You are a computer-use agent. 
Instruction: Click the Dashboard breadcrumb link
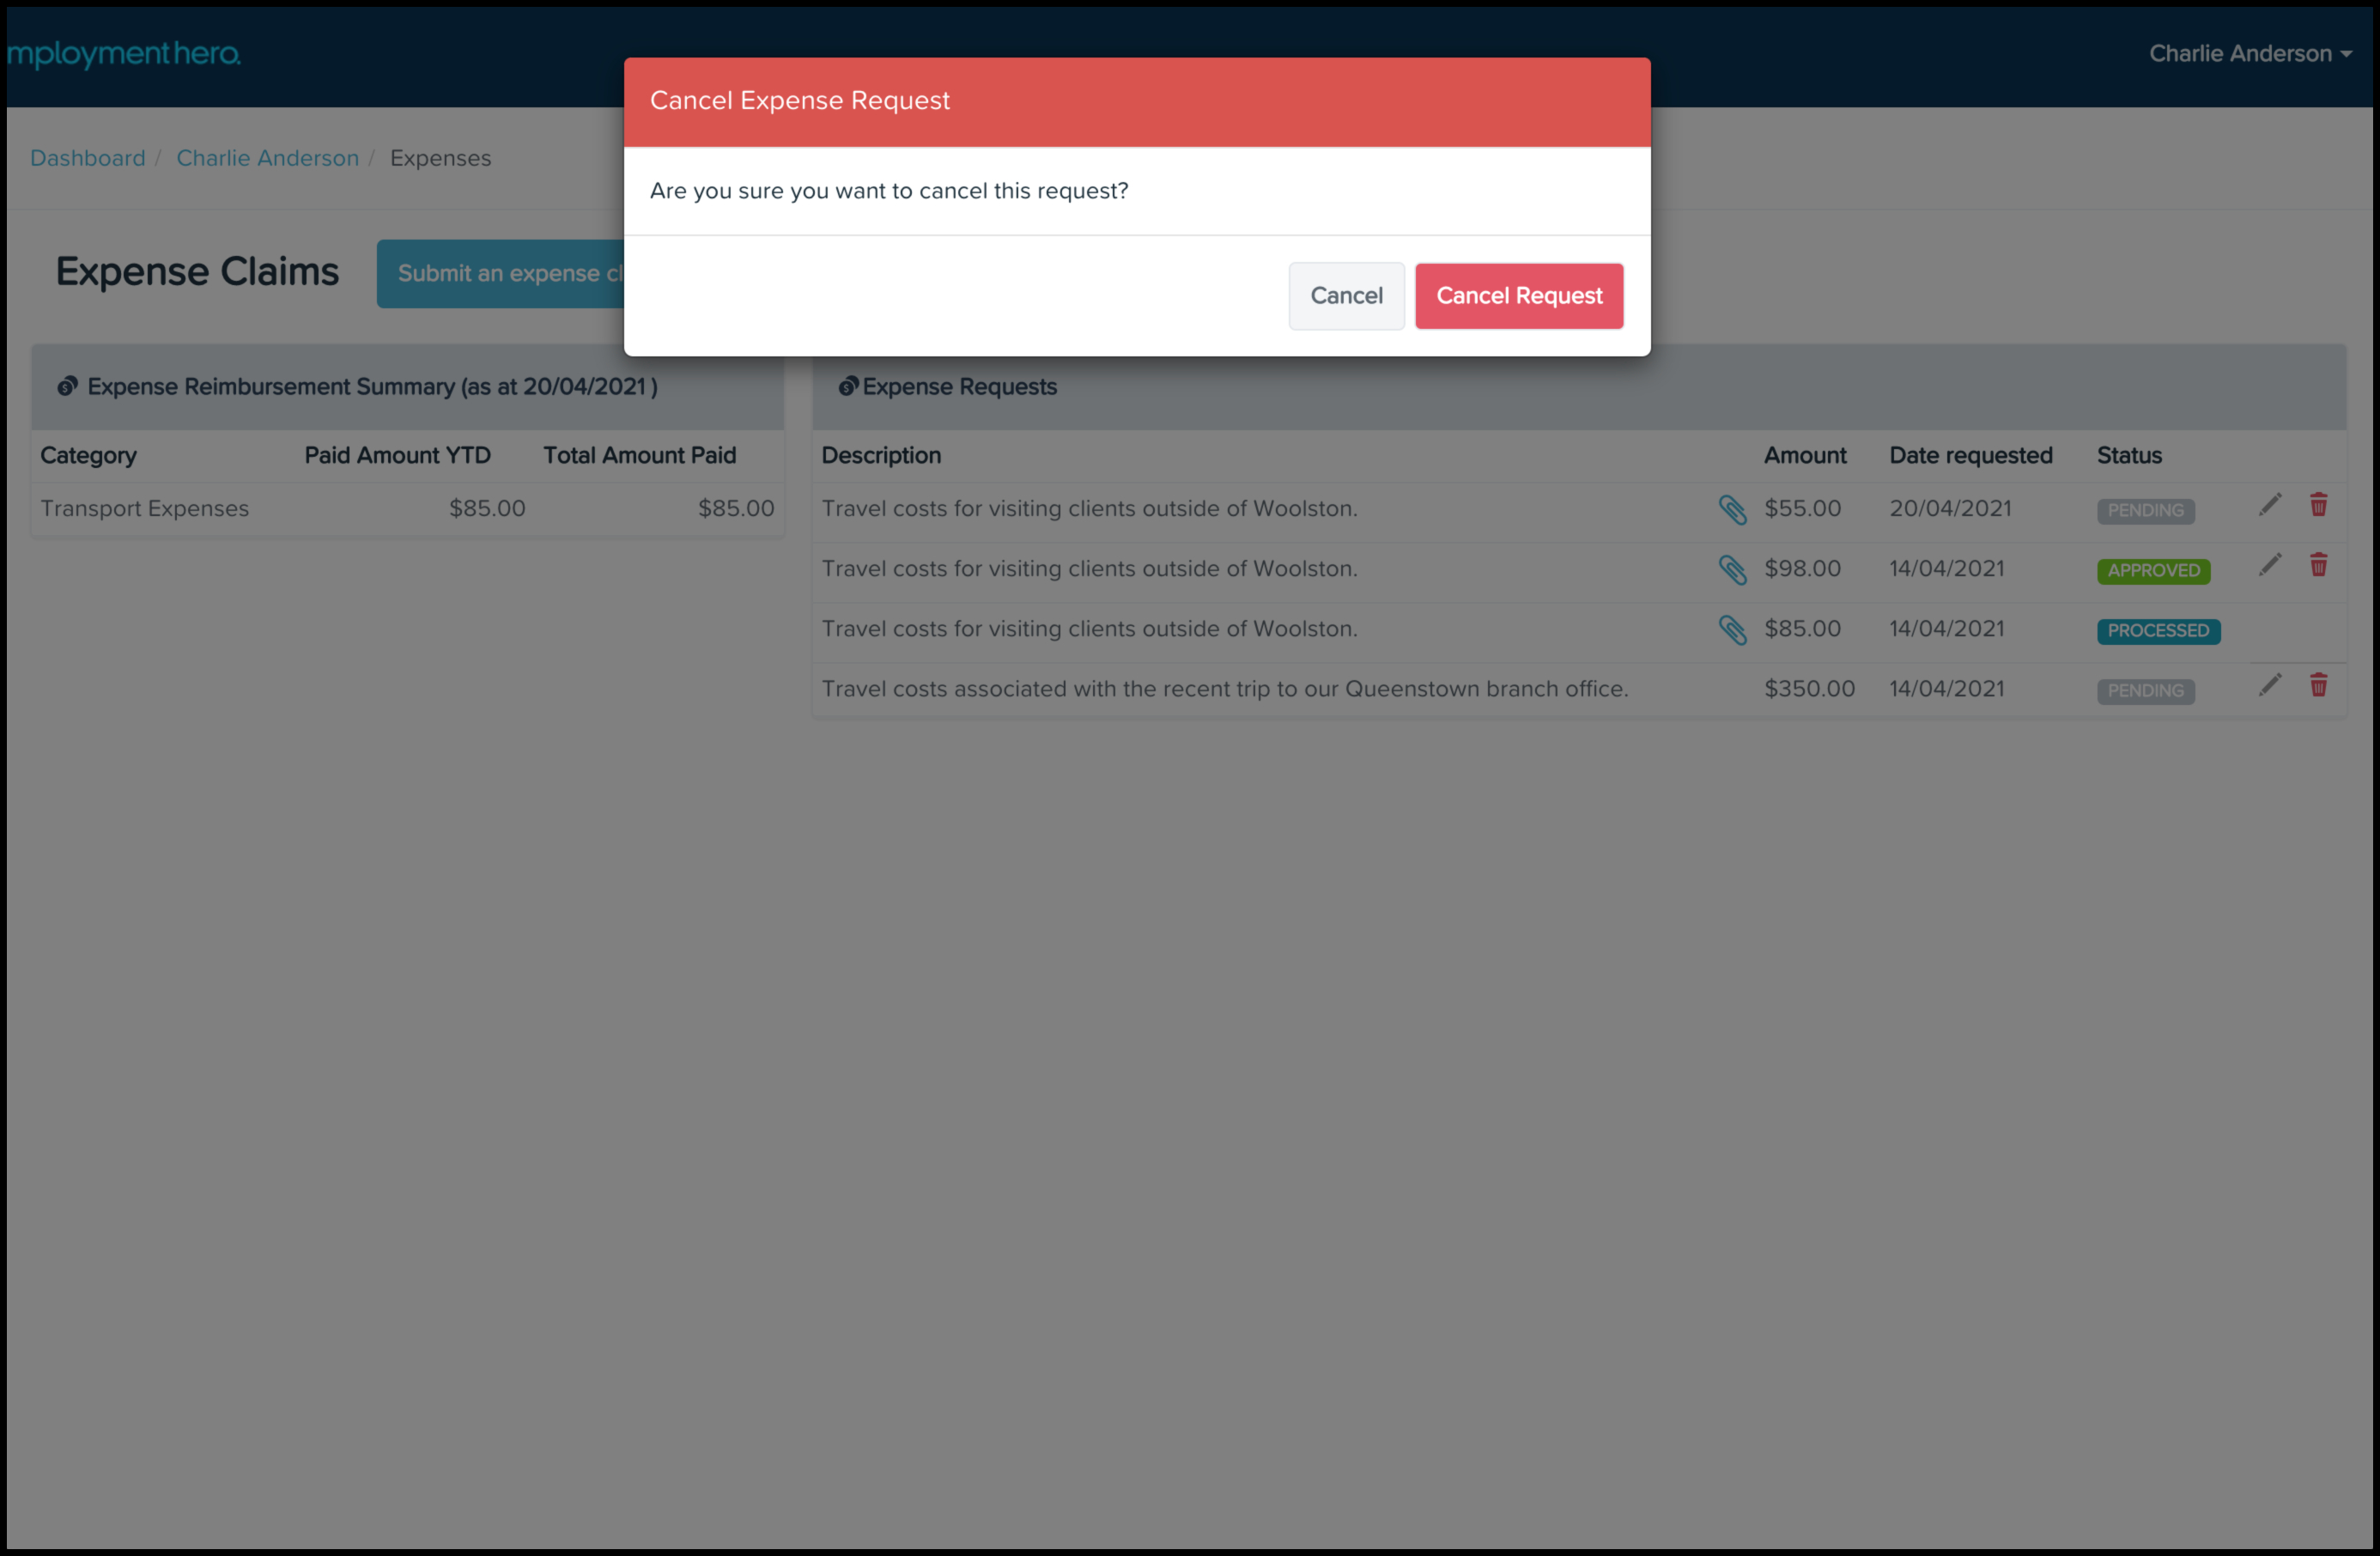(x=88, y=158)
